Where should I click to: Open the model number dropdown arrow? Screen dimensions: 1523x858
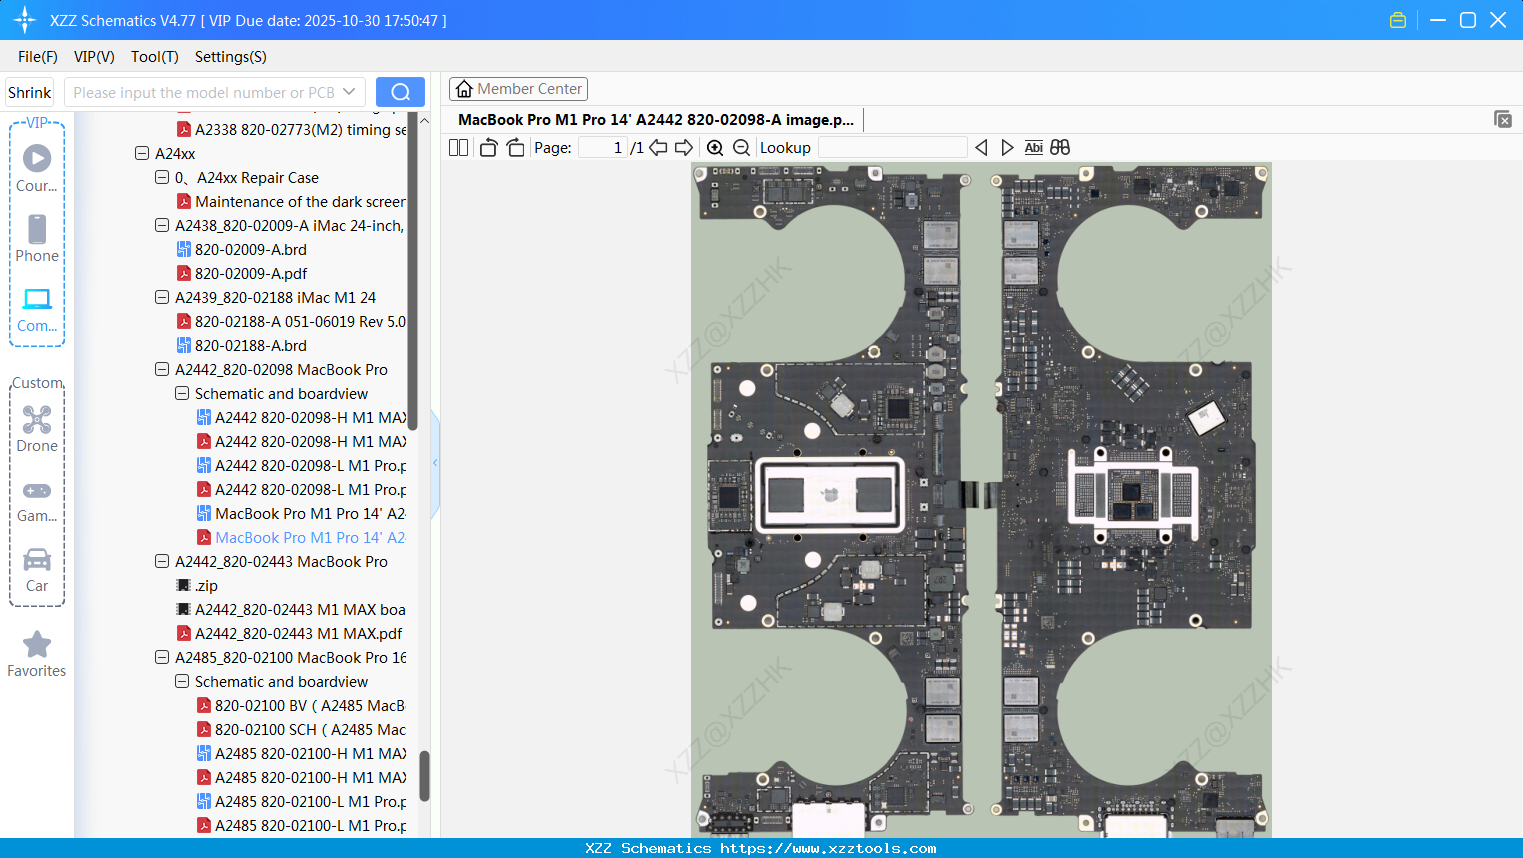coord(349,92)
